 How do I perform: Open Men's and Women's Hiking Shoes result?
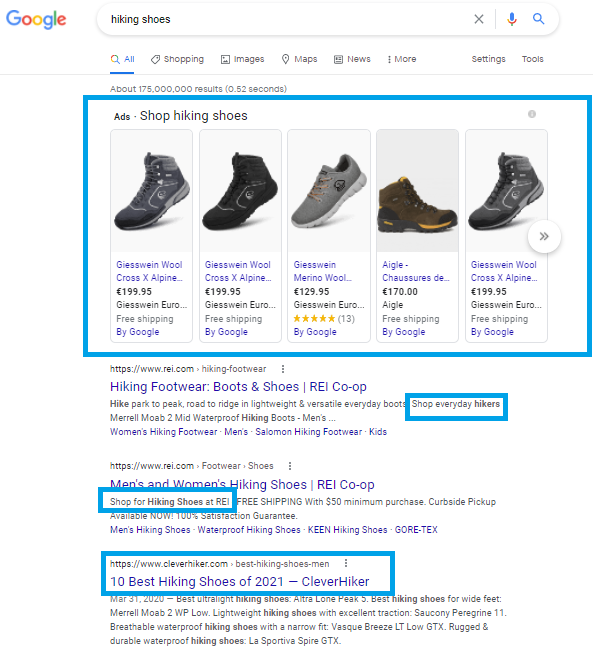(242, 485)
